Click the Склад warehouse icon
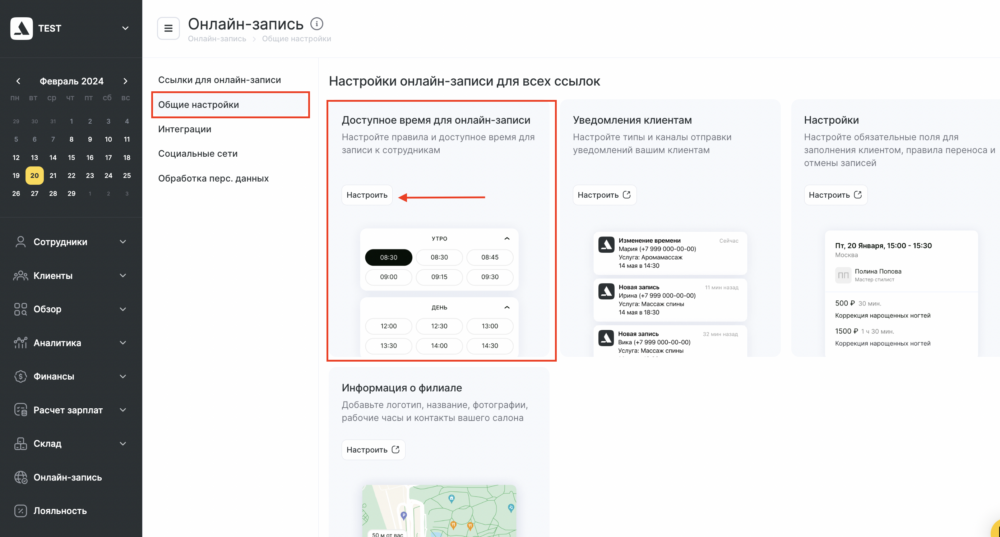This screenshot has height=537, width=1000. [x=20, y=444]
